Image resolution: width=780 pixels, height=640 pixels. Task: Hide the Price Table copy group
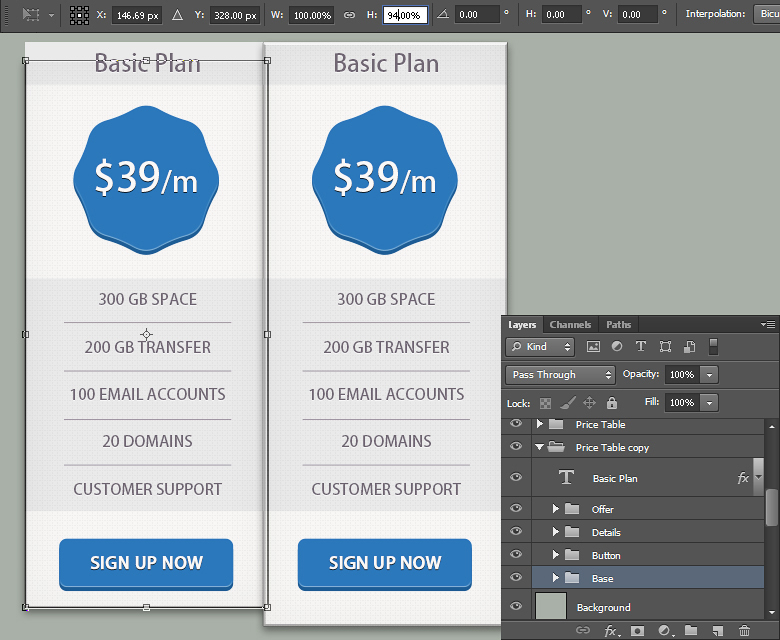516,447
